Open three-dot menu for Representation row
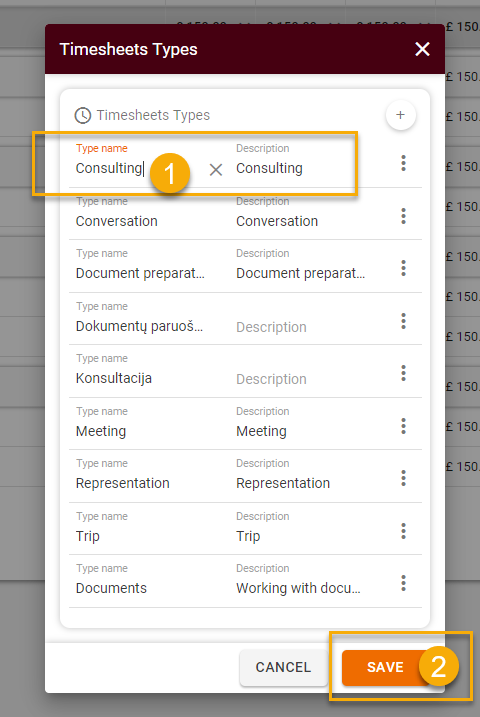The height and width of the screenshot is (717, 480). [x=403, y=478]
